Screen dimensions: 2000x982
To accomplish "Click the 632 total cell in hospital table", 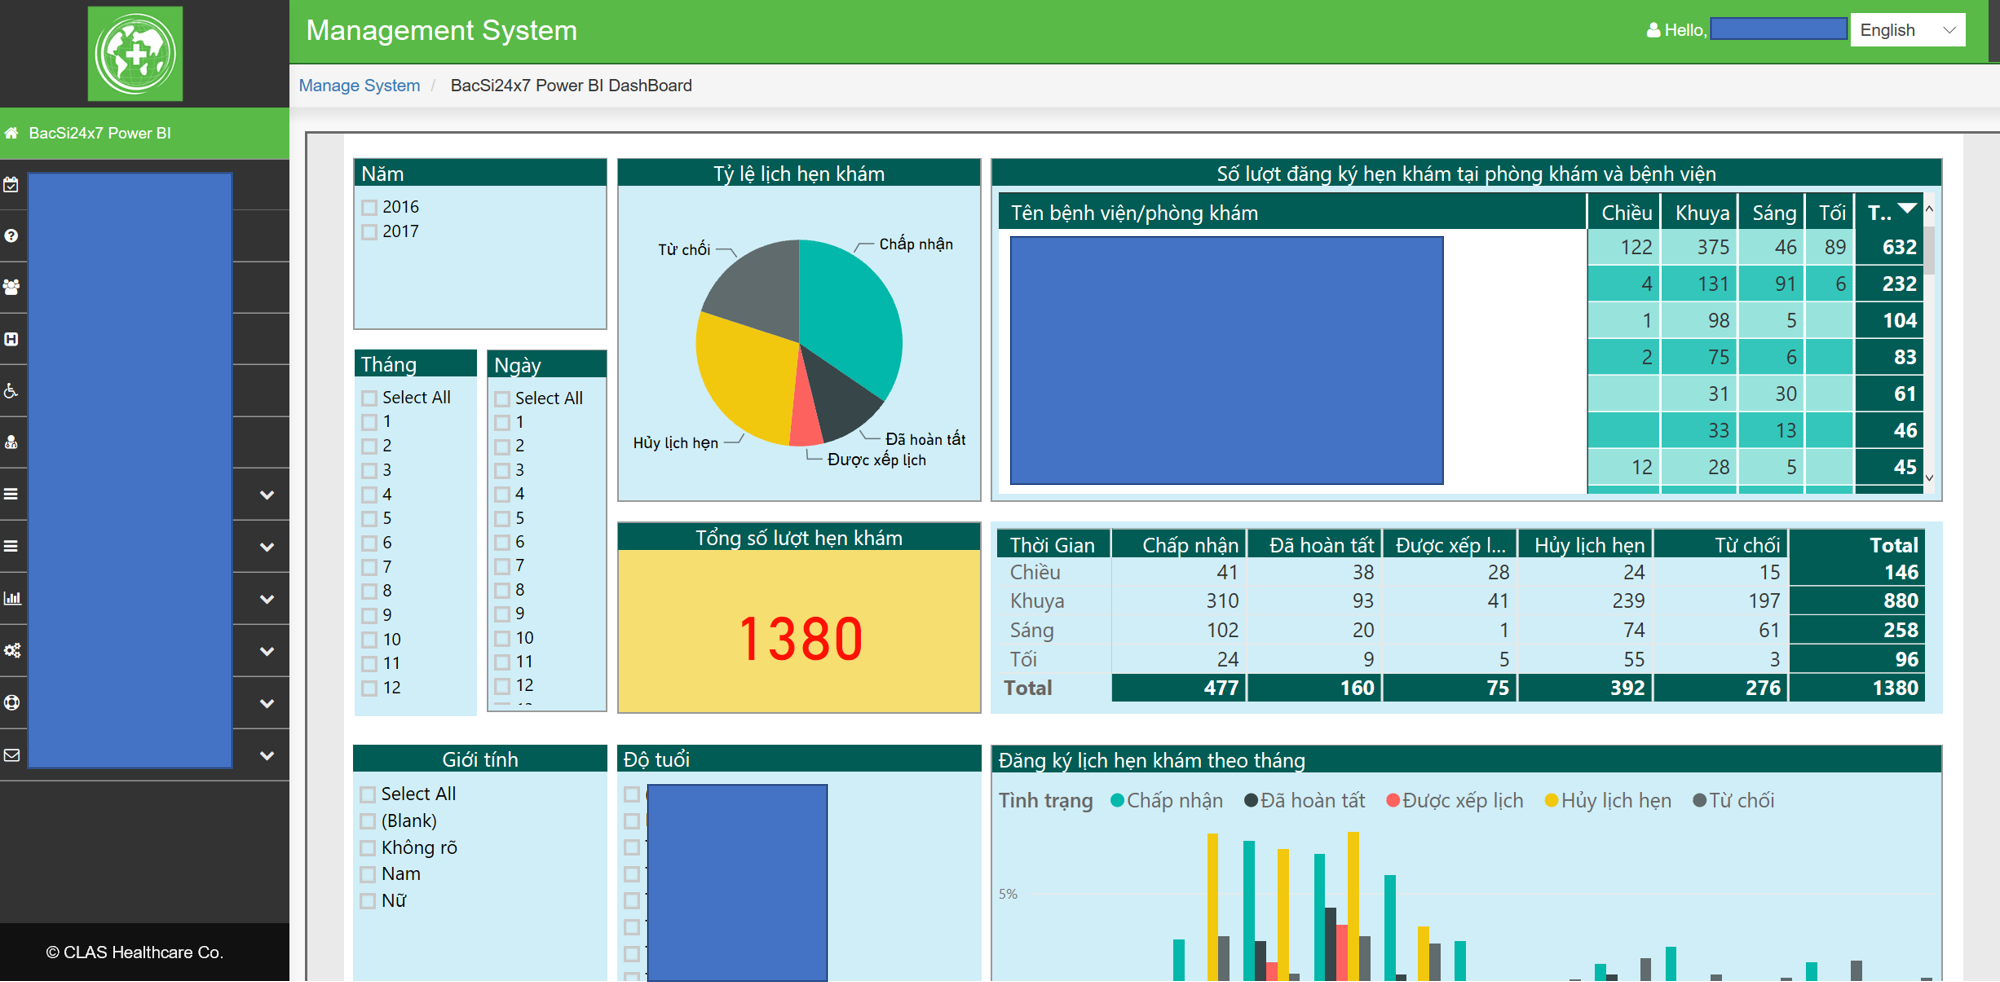I will (x=1888, y=247).
